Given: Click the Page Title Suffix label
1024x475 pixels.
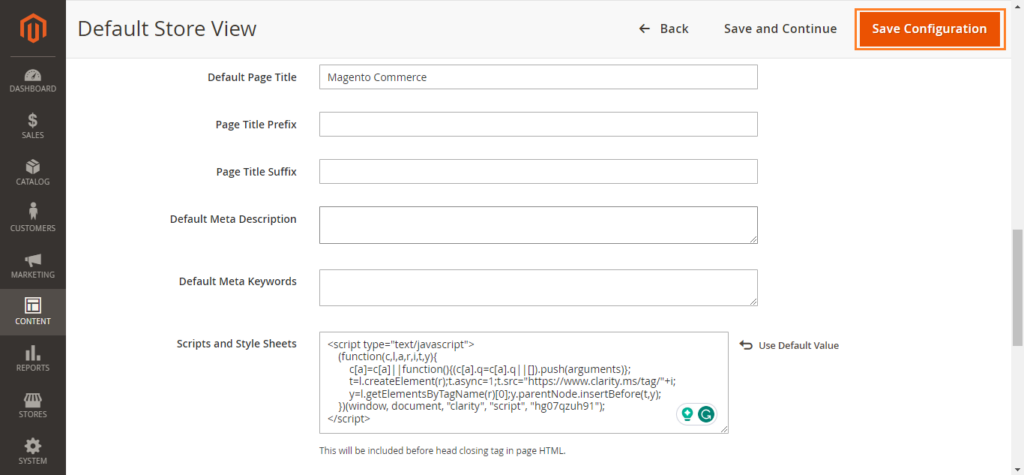Looking at the screenshot, I should tap(256, 172).
